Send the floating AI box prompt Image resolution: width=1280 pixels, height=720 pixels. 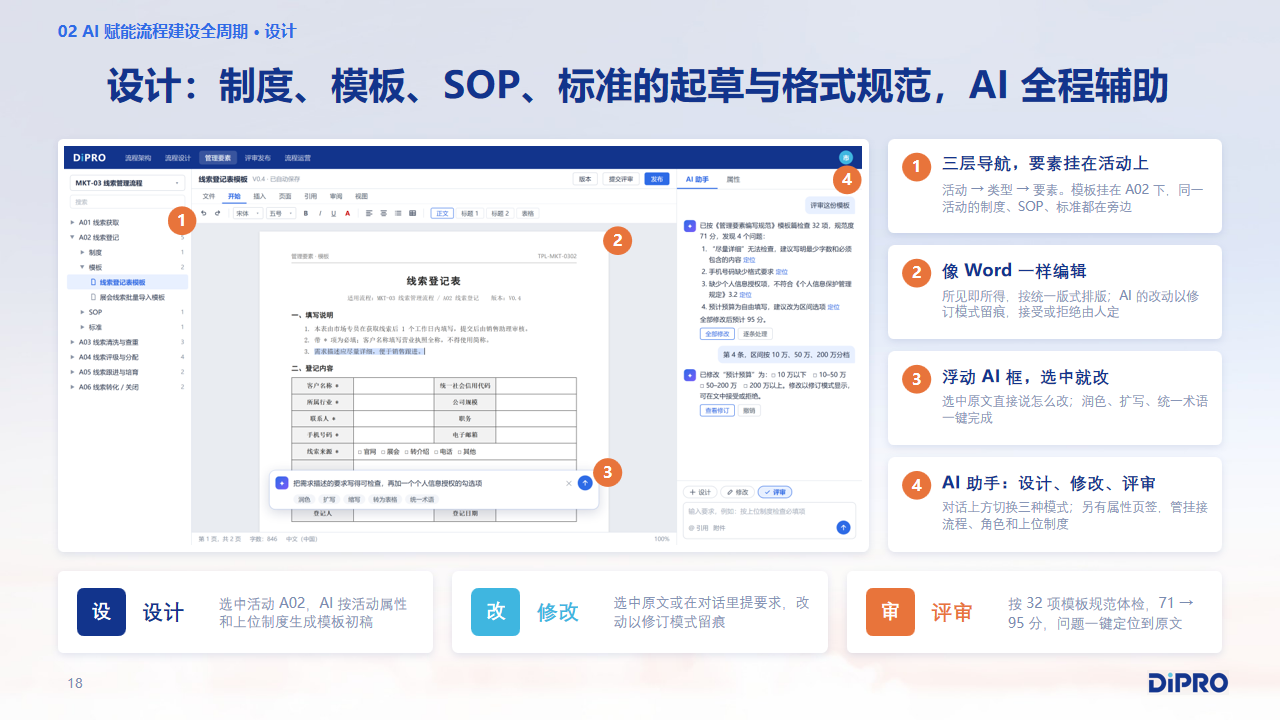(x=585, y=482)
